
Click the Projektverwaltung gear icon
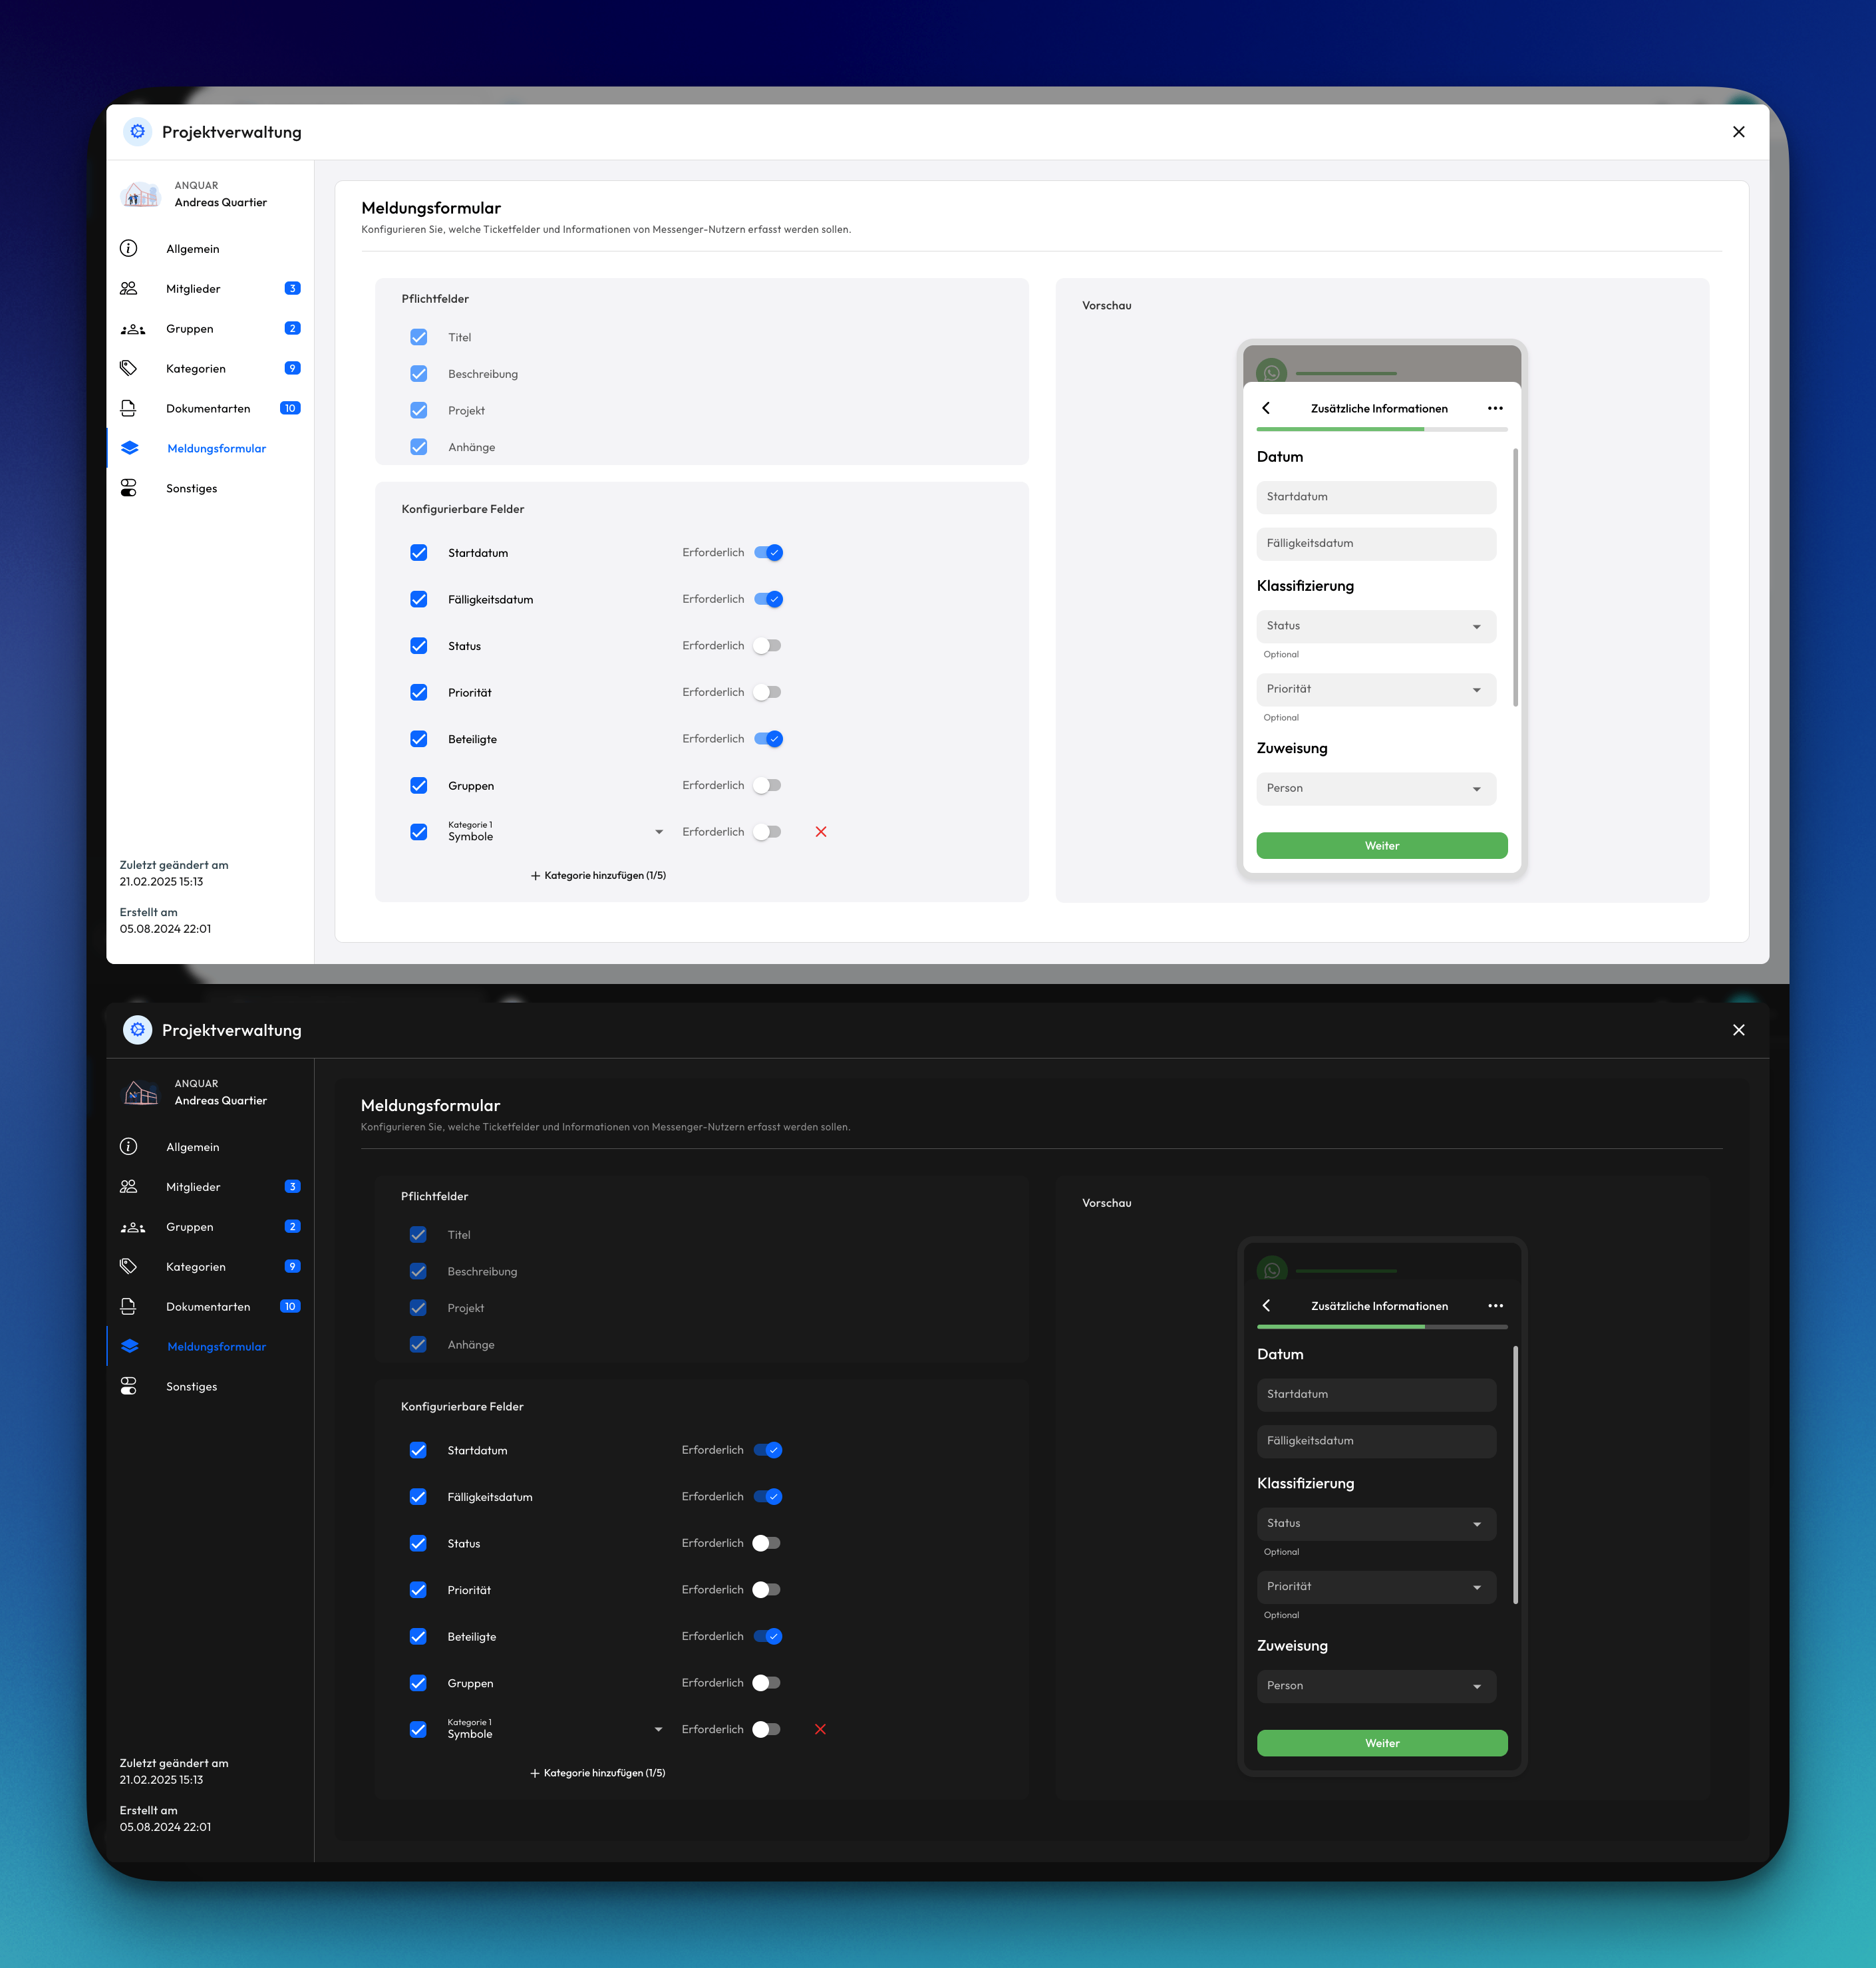(137, 131)
